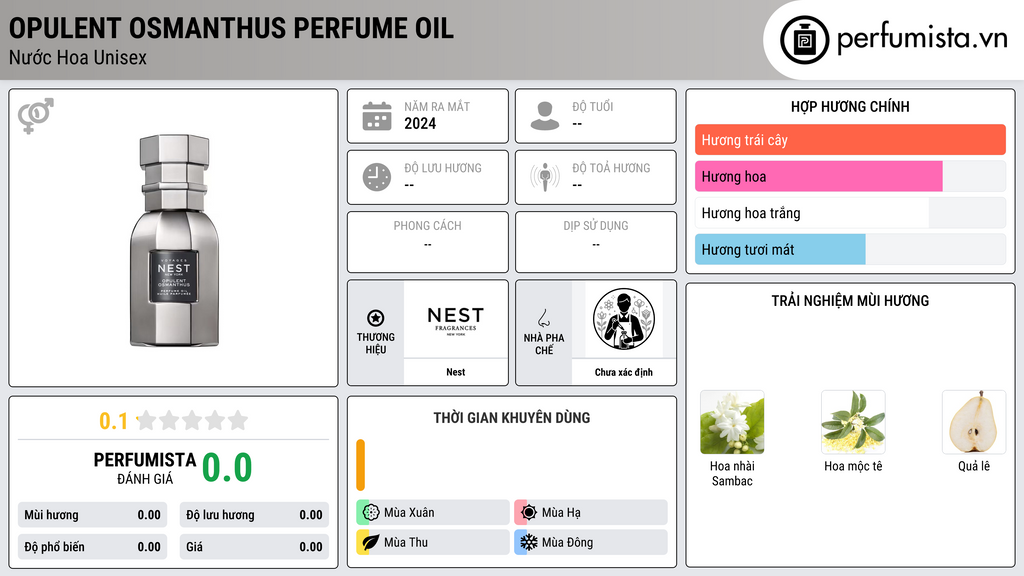Image resolution: width=1024 pixels, height=576 pixels.
Task: Click the Dịp sử dụng occasion box
Action: (596, 242)
